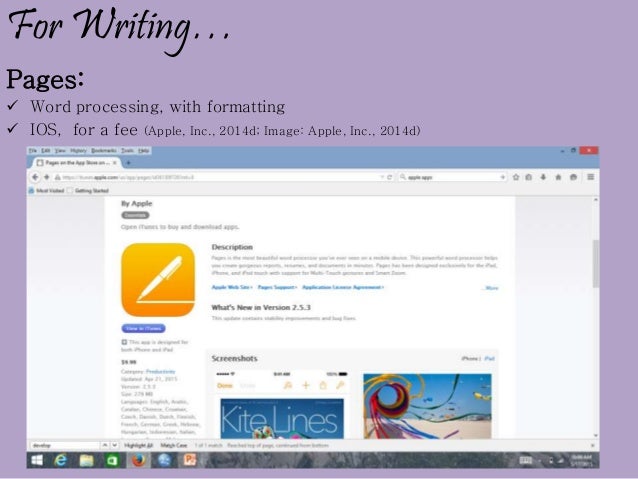Click the Firefox back arrow button
This screenshot has width=638, height=479.
pyautogui.click(x=35, y=177)
